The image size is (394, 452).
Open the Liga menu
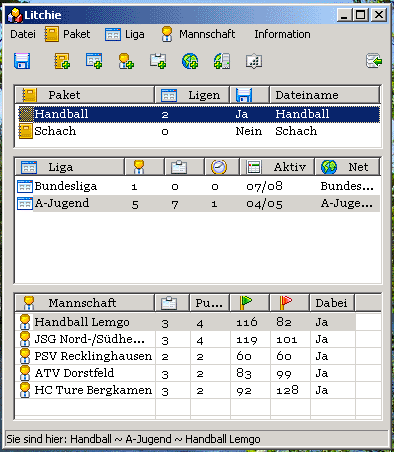[x=125, y=34]
